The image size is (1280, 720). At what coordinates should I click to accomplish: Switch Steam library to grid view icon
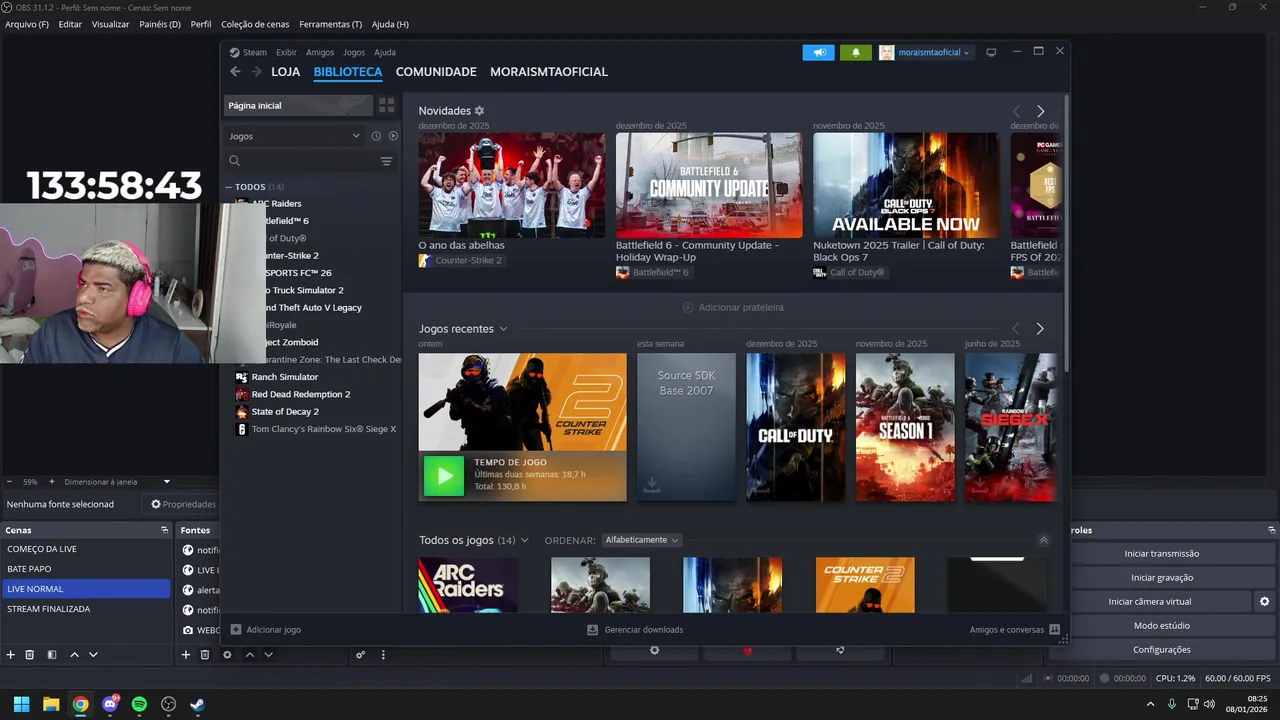[386, 105]
